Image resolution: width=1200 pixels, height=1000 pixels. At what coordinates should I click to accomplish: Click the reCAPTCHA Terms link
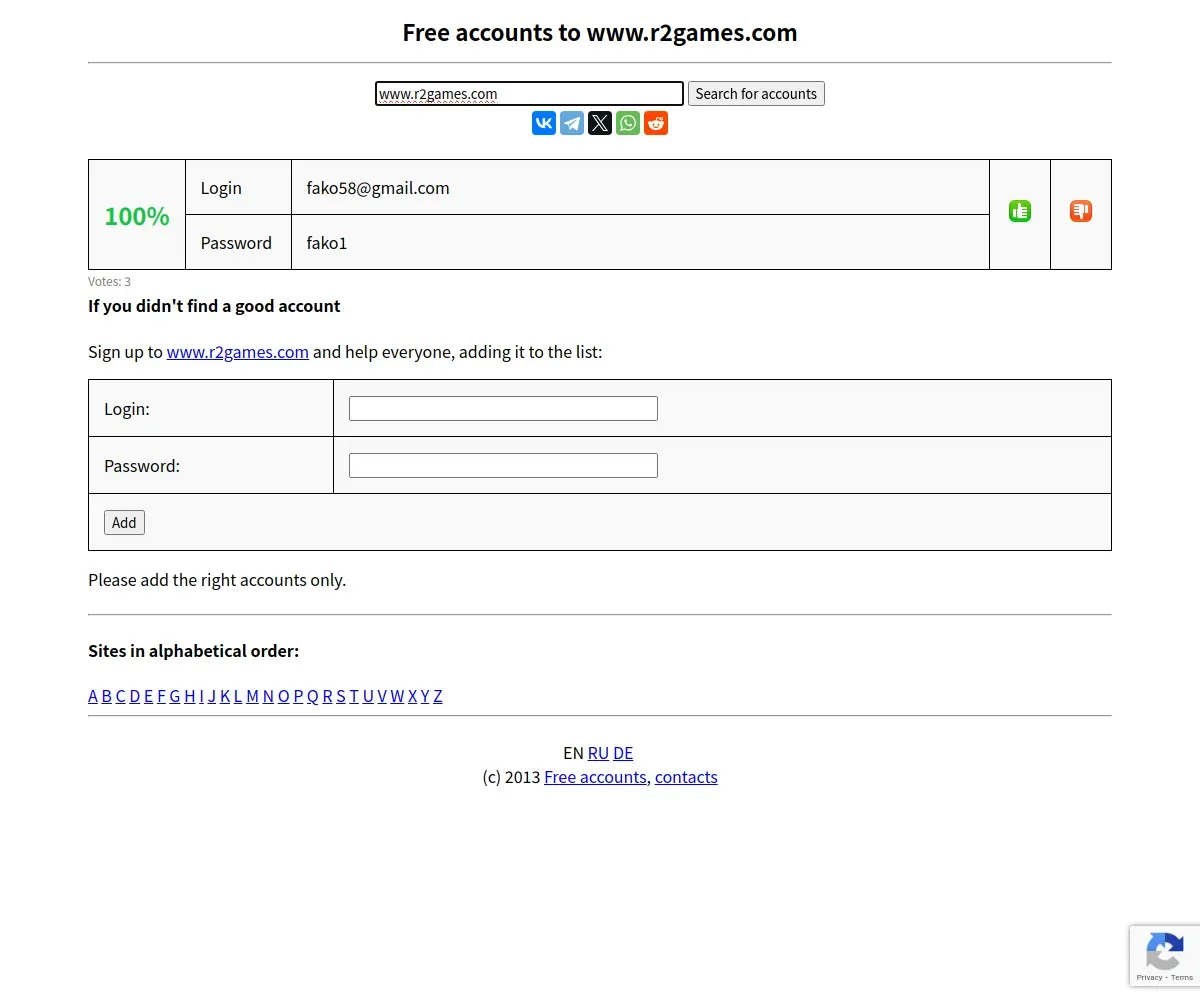tap(1182, 977)
